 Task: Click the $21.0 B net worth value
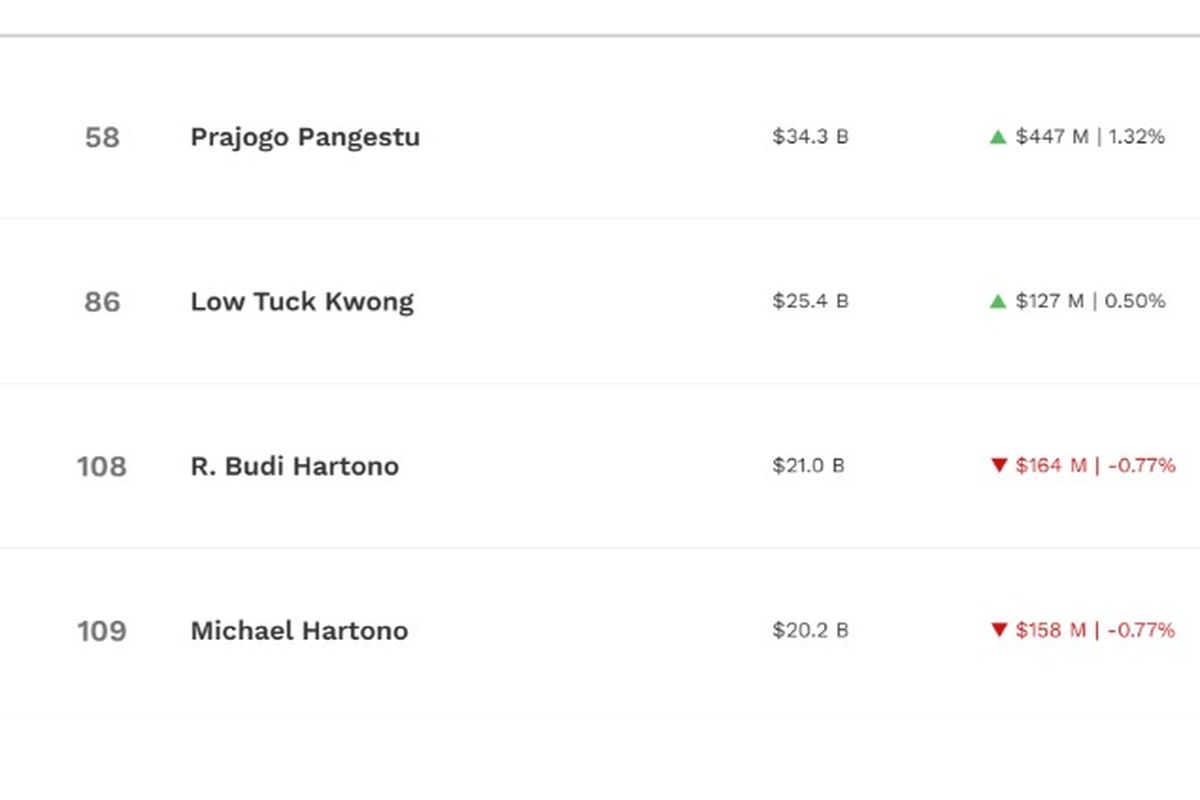tap(808, 465)
